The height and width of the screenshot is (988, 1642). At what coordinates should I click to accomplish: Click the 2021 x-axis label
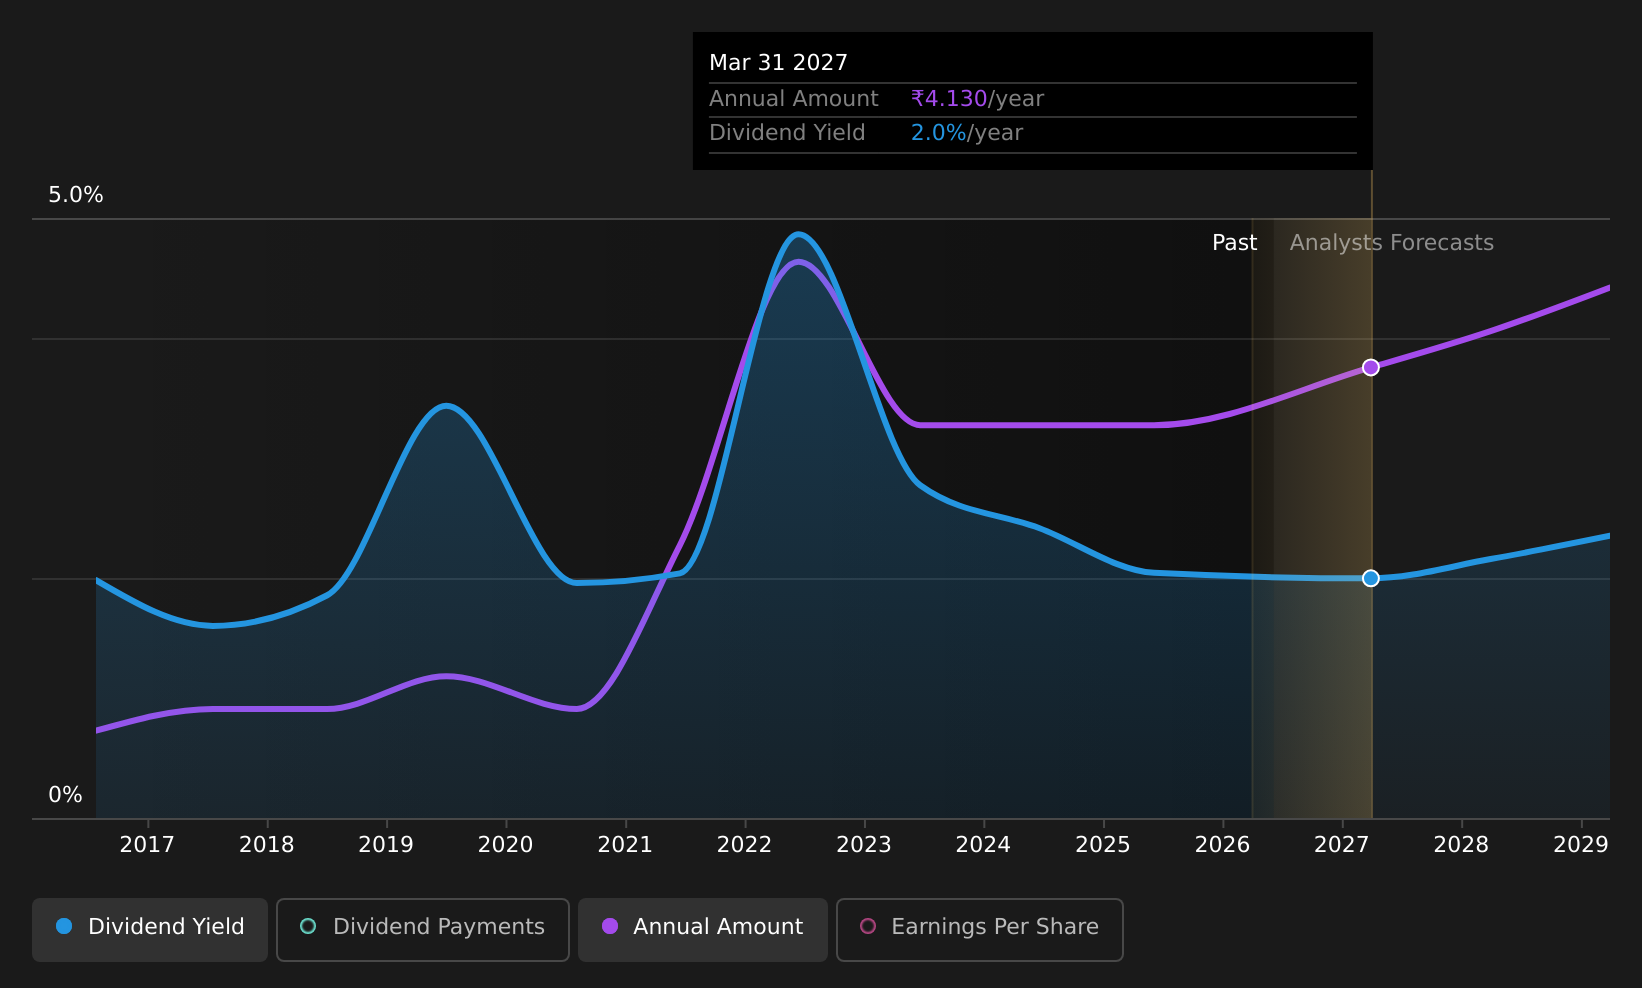coord(625,845)
